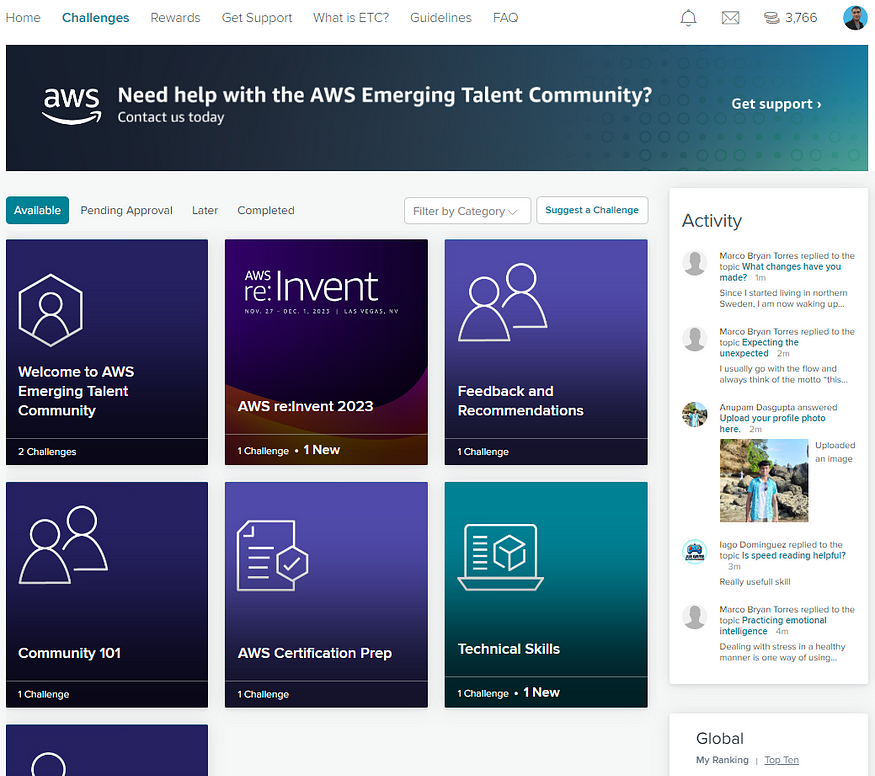Open the Challenges menu item
This screenshot has width=875, height=776.
coord(95,18)
